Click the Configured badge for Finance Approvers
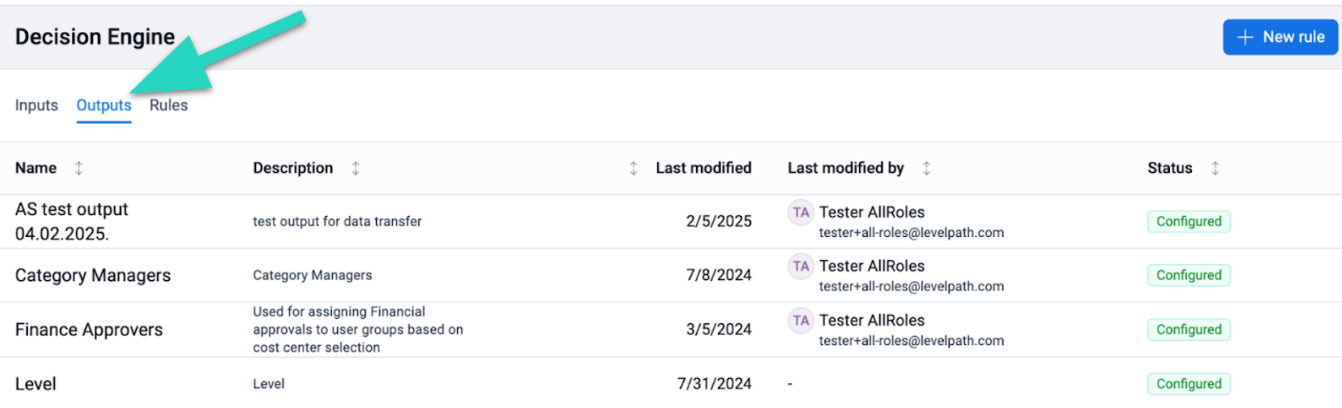Viewport: 1342px width, 408px height. [1189, 330]
